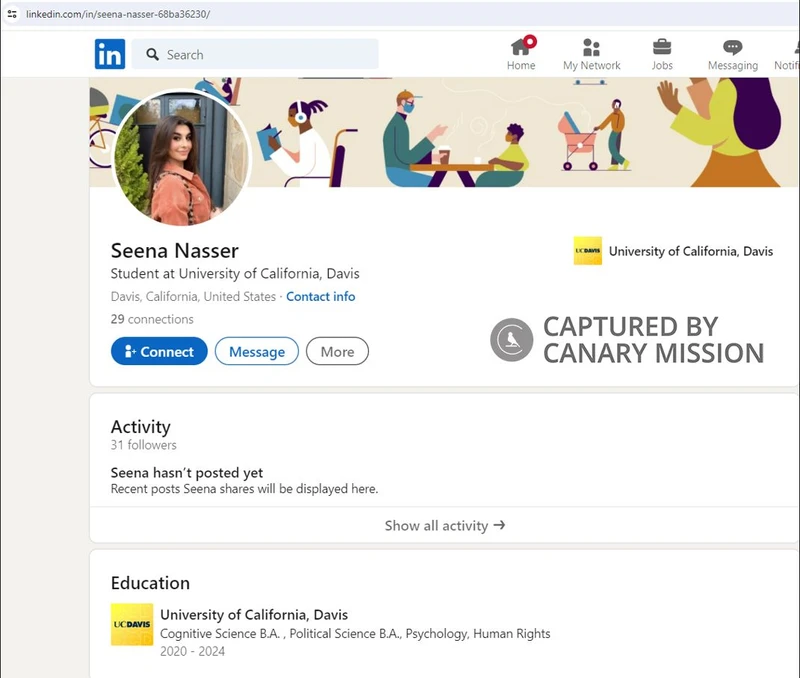Open Seena Nasser's profile photo

181,158
